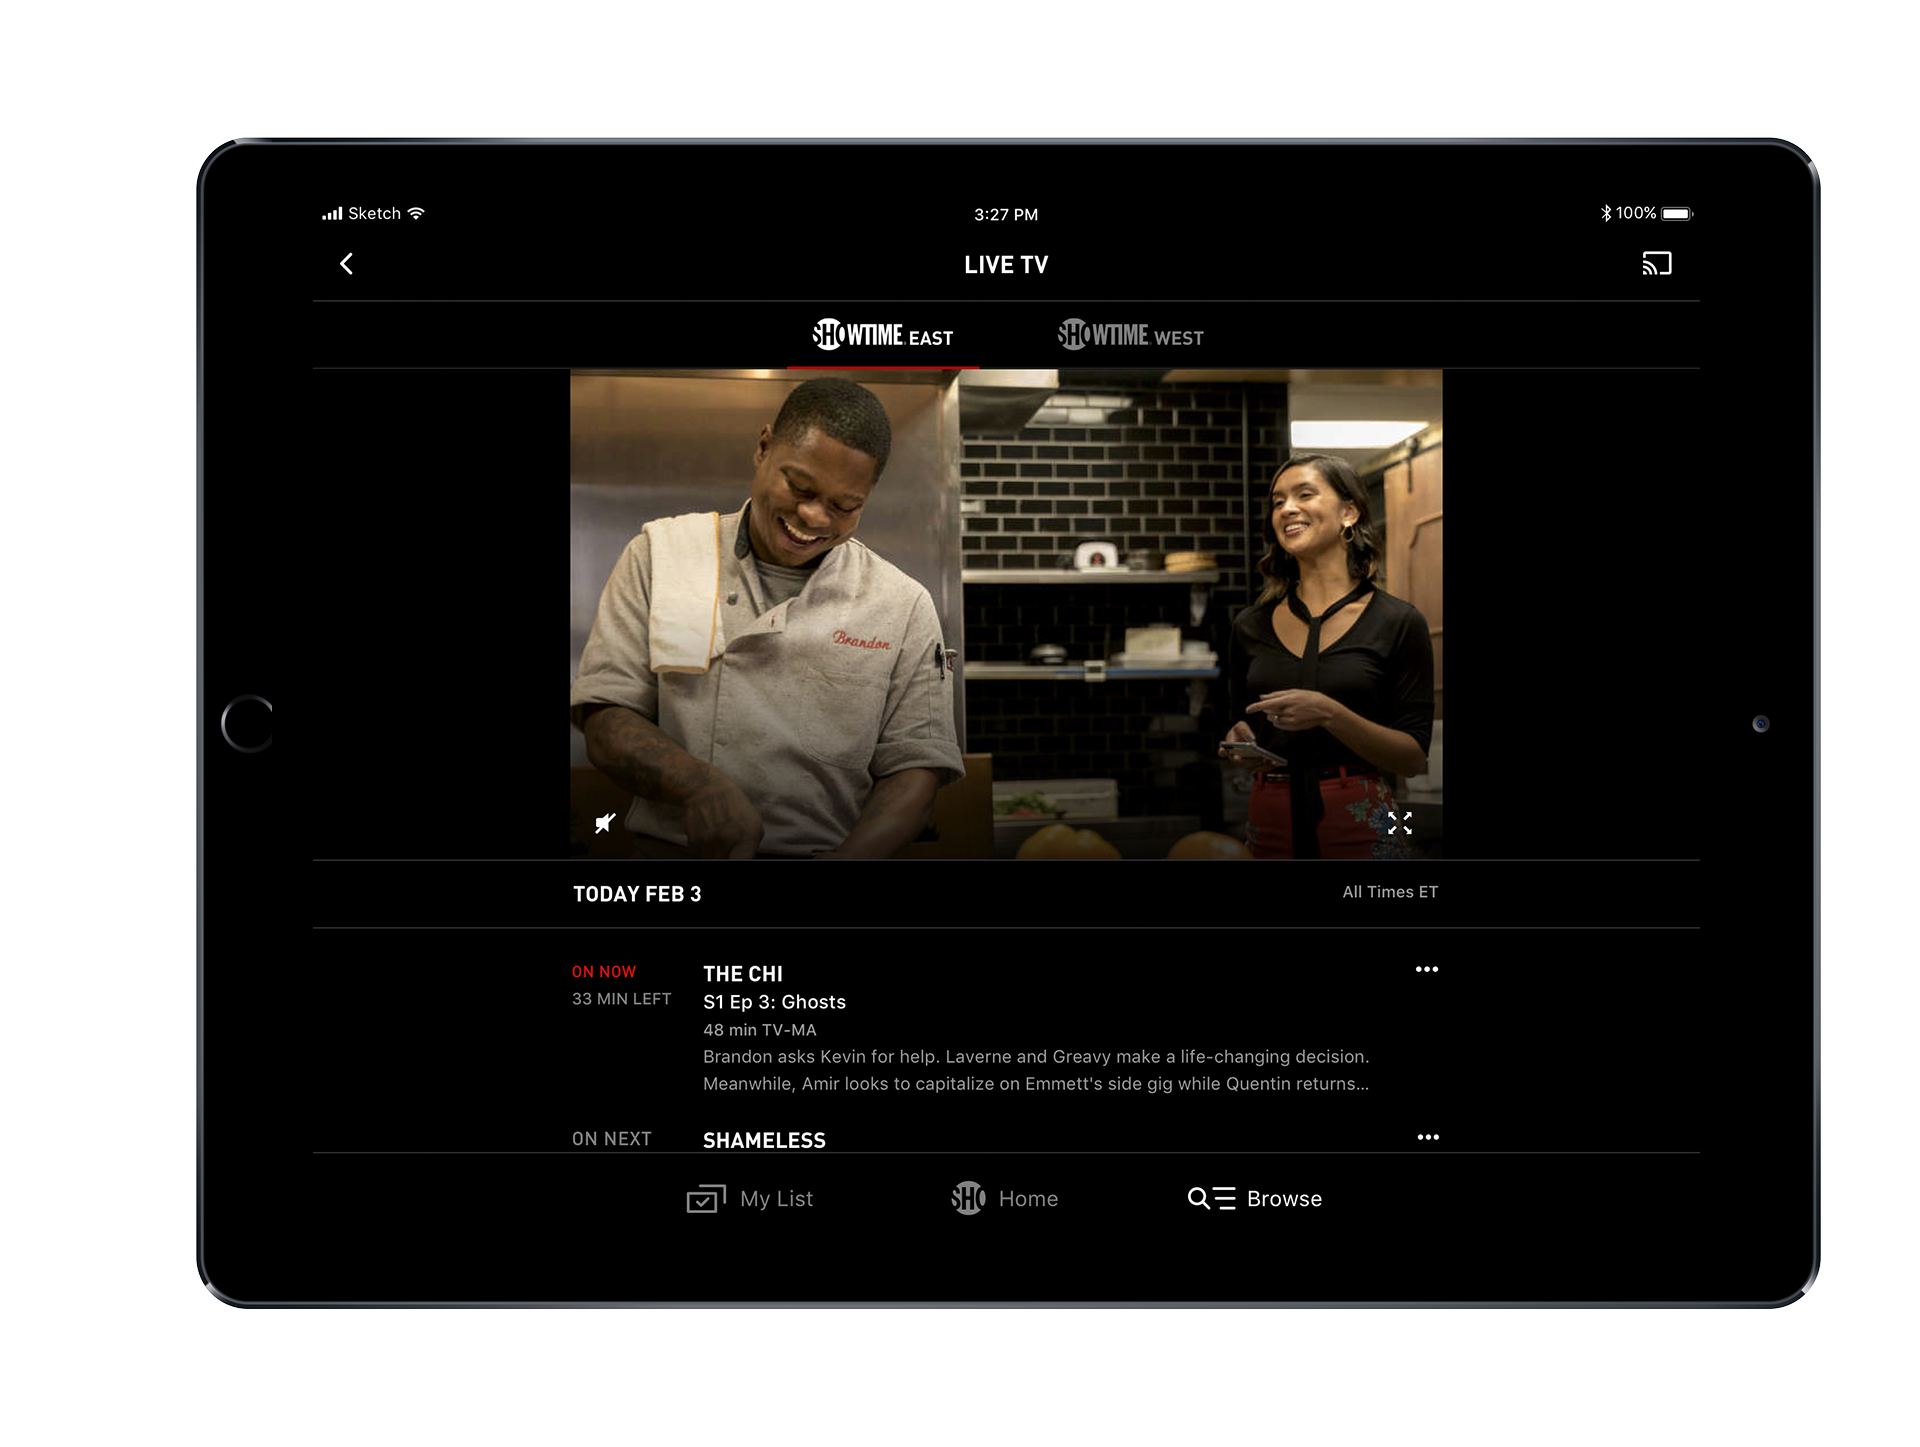Tap the Bluetooth icon in status bar
This screenshot has height=1447, width=1920.
coord(1606,213)
